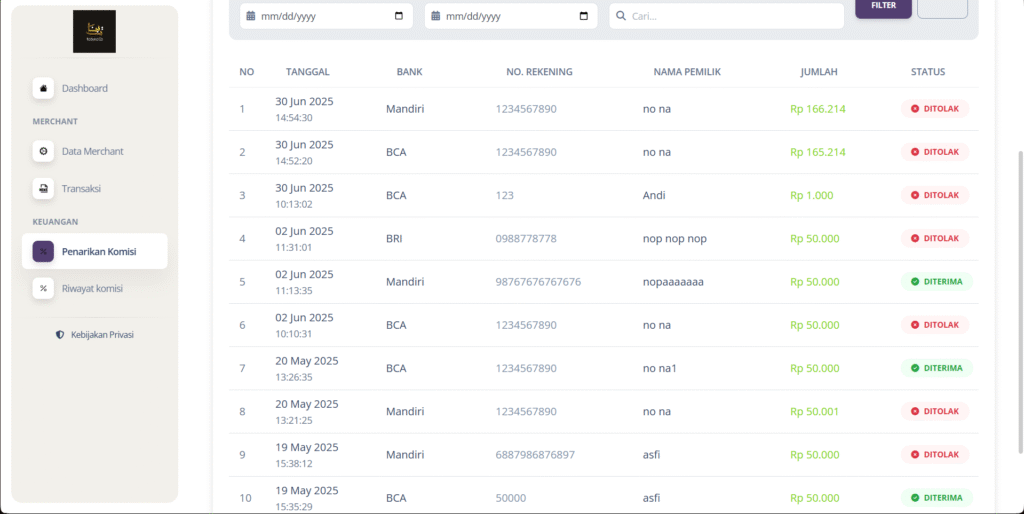
Task: Click the Riwayat komisi percent icon
Action: (x=43, y=288)
